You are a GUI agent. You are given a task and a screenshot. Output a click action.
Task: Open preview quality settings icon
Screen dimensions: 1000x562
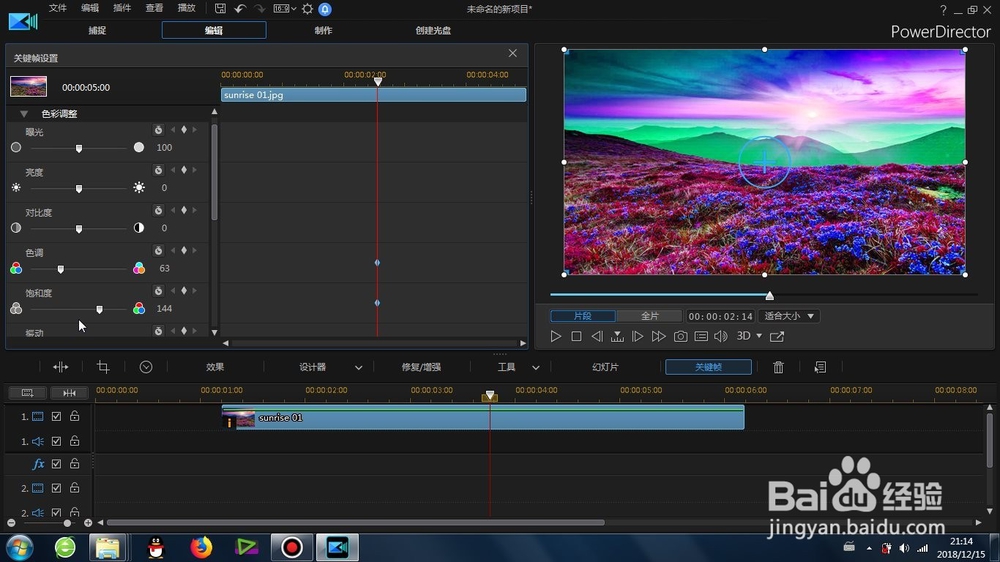(x=701, y=336)
